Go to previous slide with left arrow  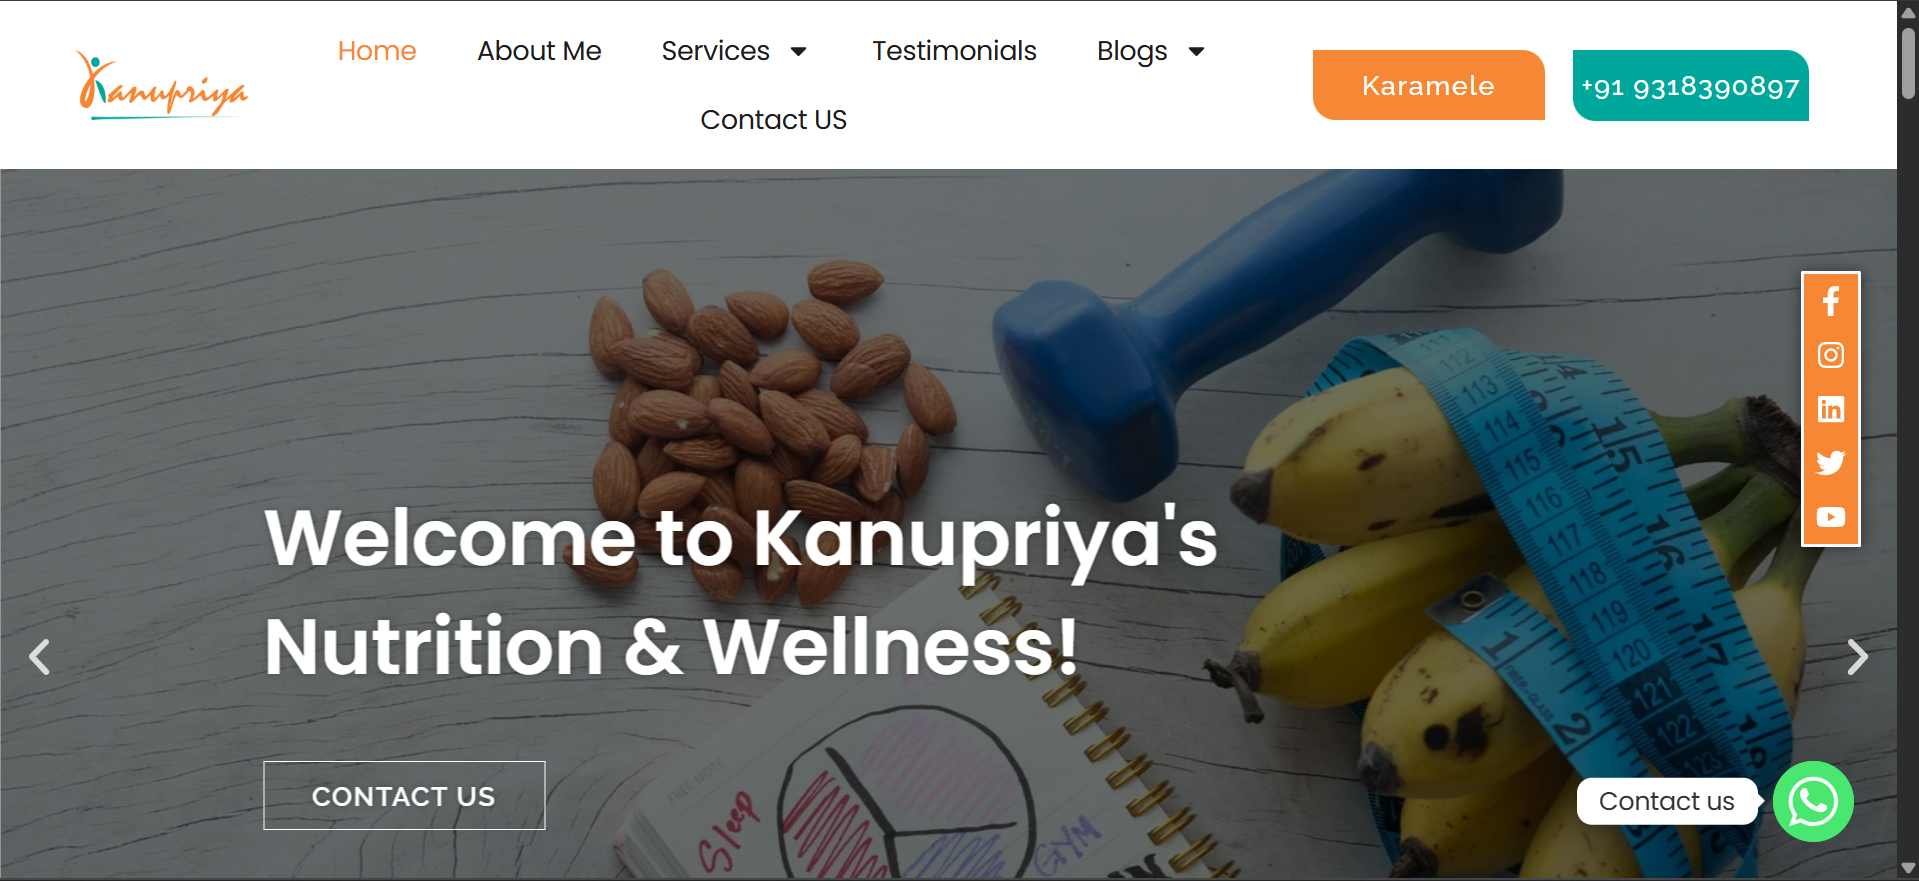tap(40, 657)
